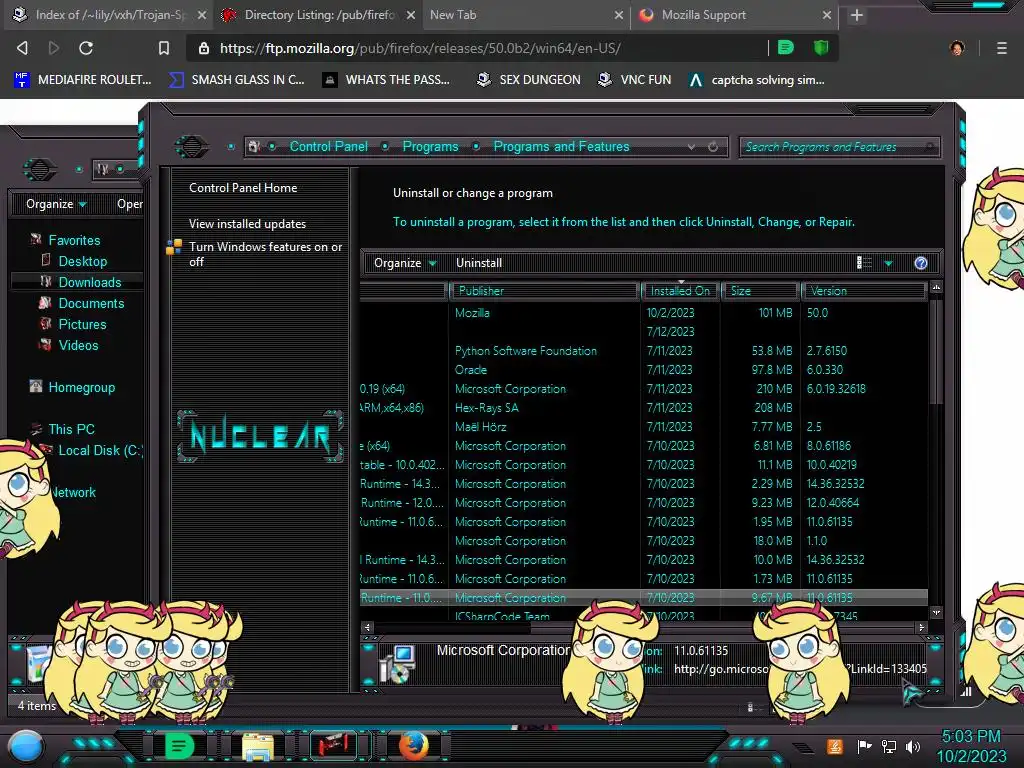Switch to the Mozilla Support tab
The height and width of the screenshot is (768, 1024).
pyautogui.click(x=735, y=15)
